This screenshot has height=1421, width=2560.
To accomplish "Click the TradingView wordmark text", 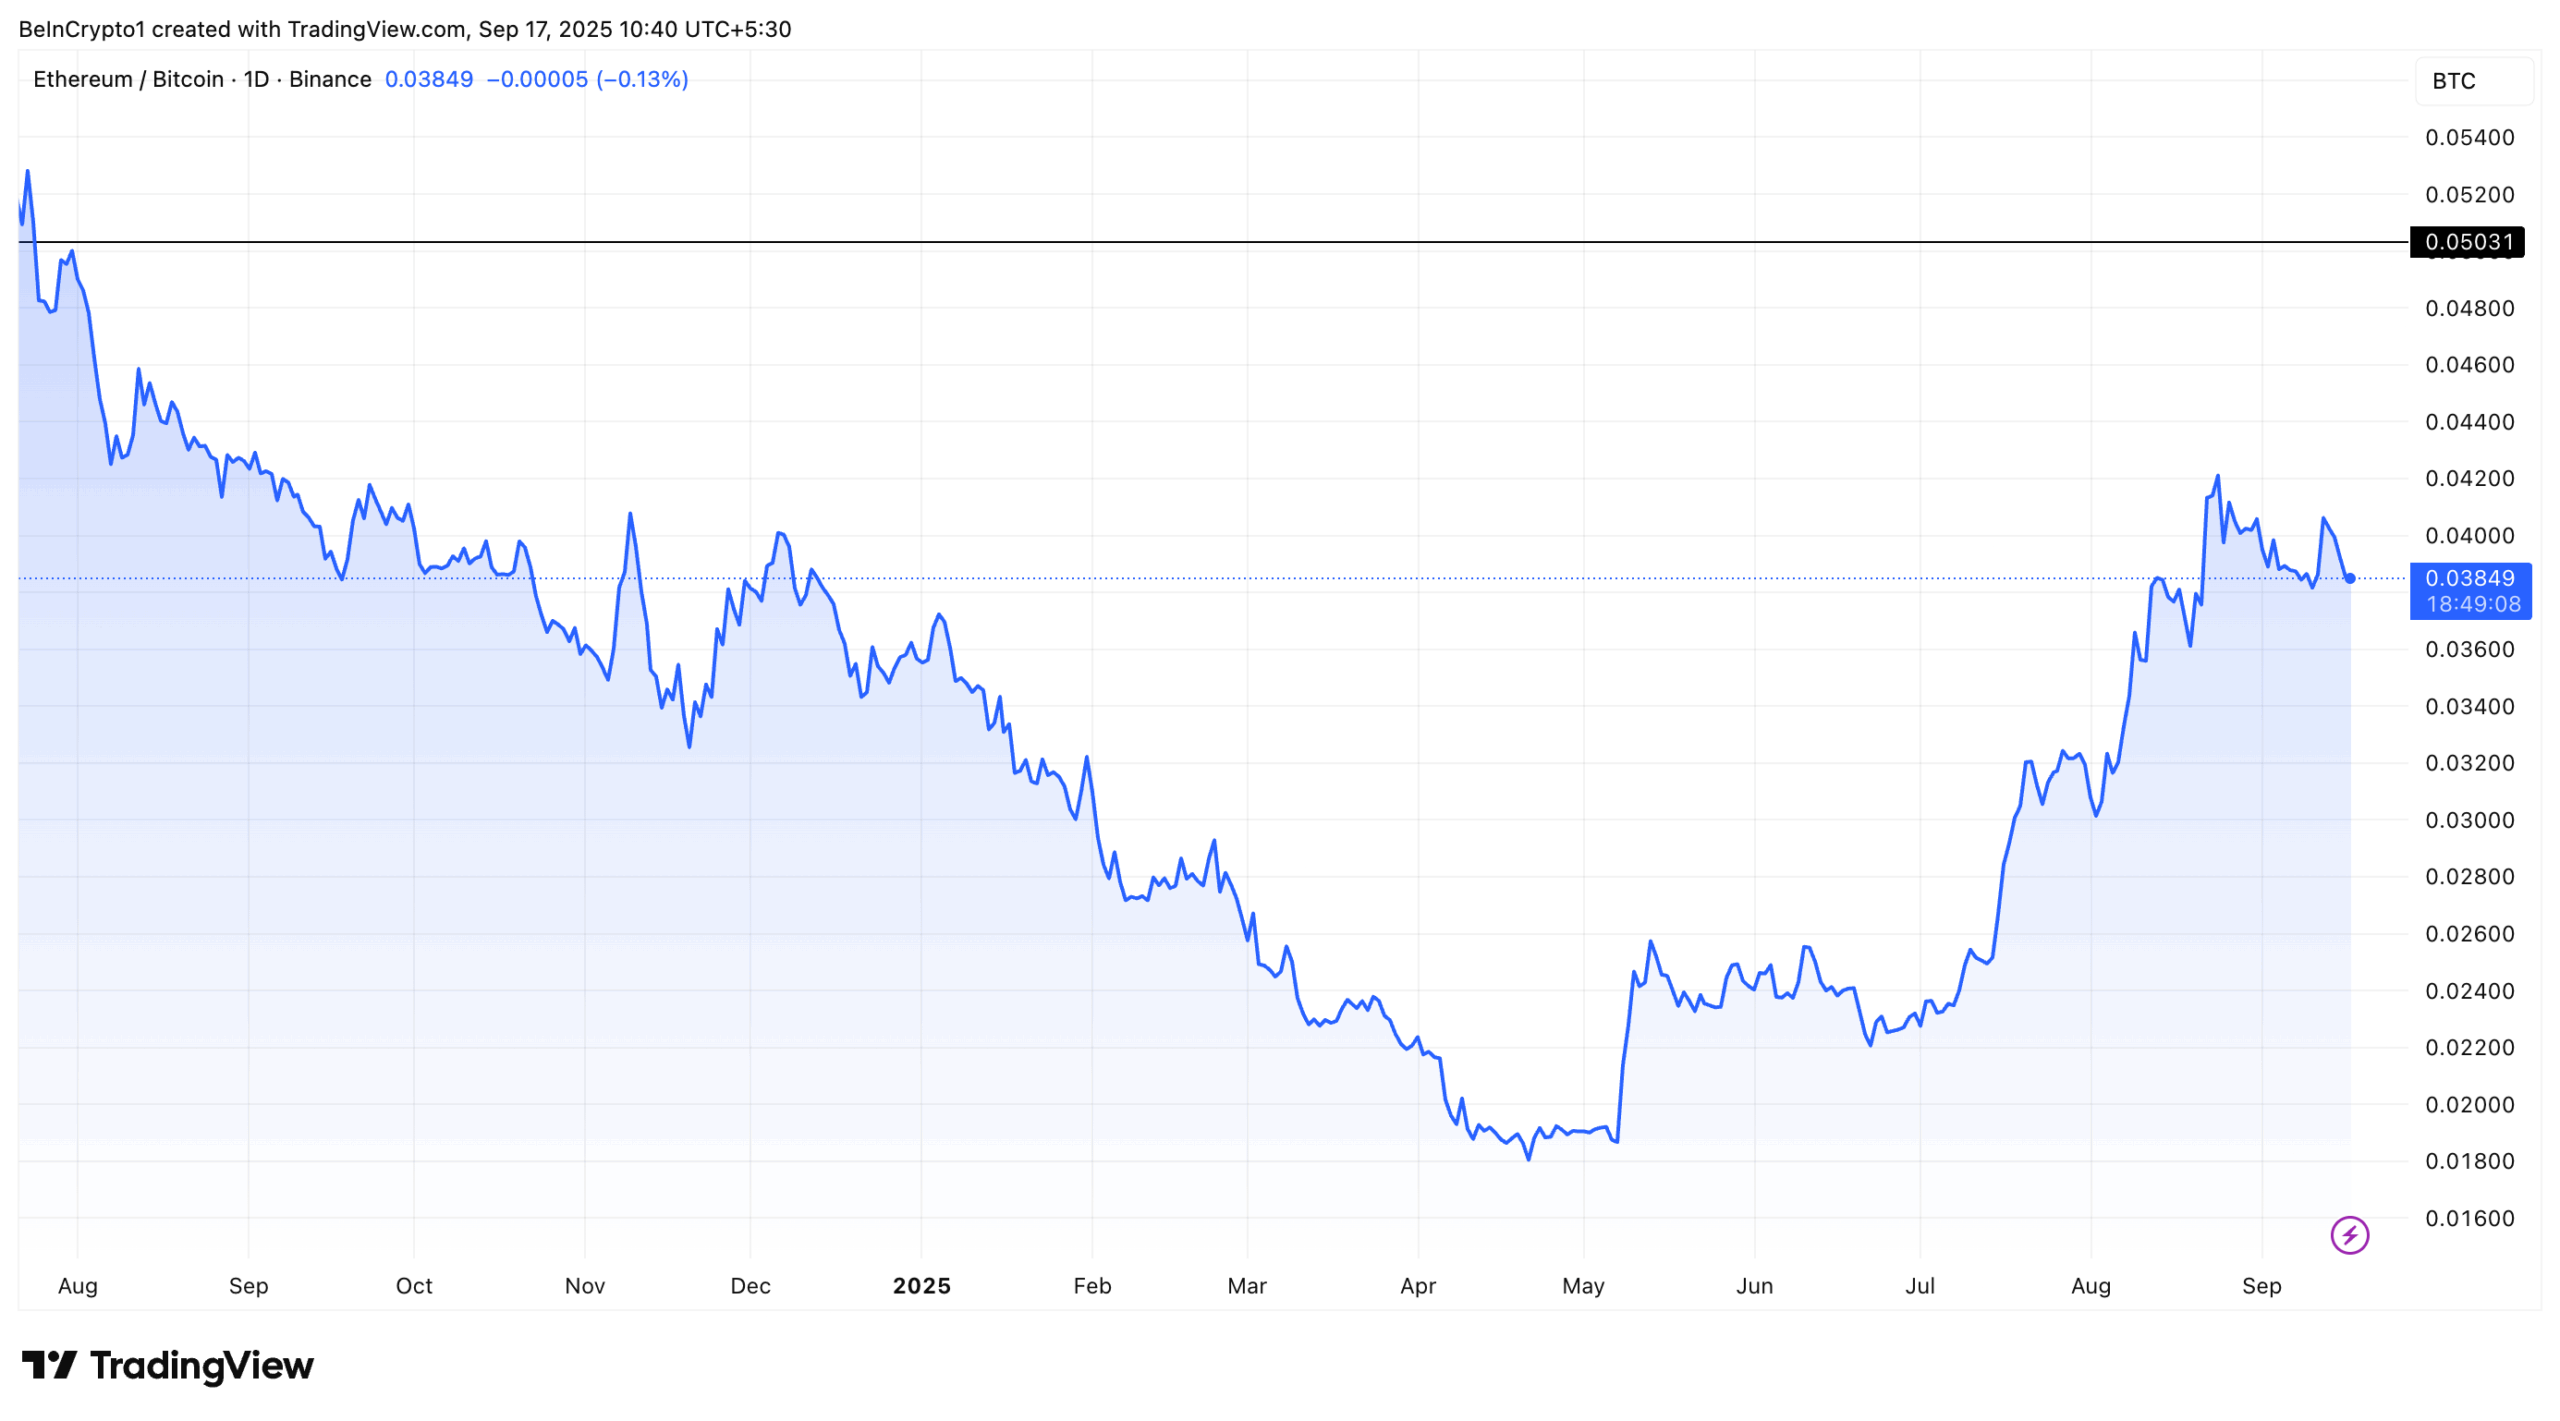I will [202, 1365].
